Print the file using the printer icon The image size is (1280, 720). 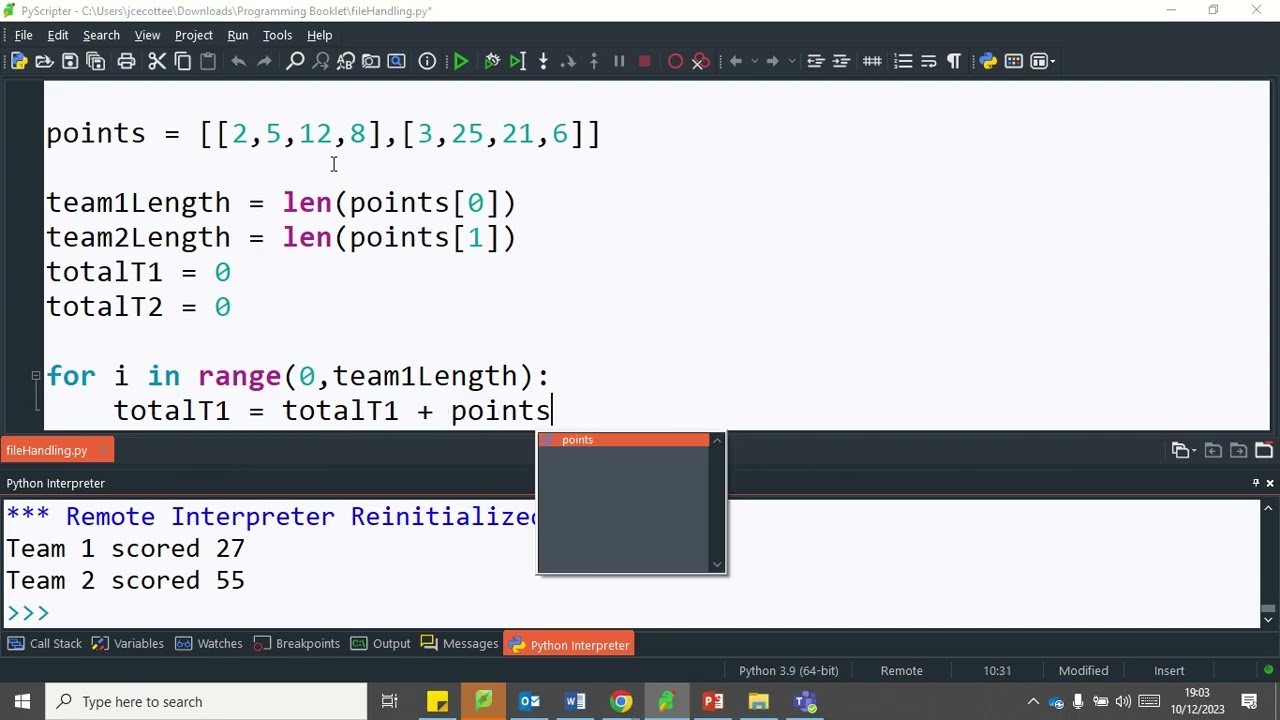coord(126,61)
